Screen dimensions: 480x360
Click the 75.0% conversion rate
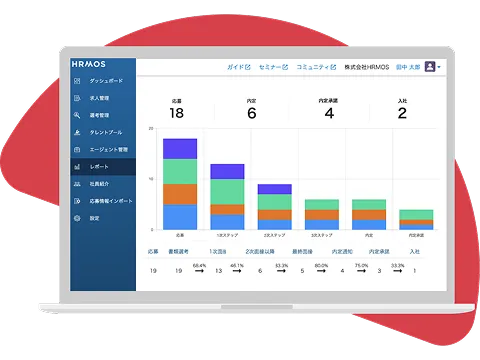click(x=361, y=266)
